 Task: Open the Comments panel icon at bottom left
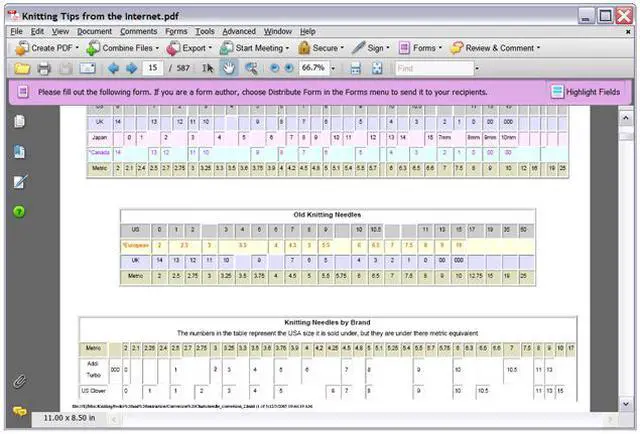(19, 411)
